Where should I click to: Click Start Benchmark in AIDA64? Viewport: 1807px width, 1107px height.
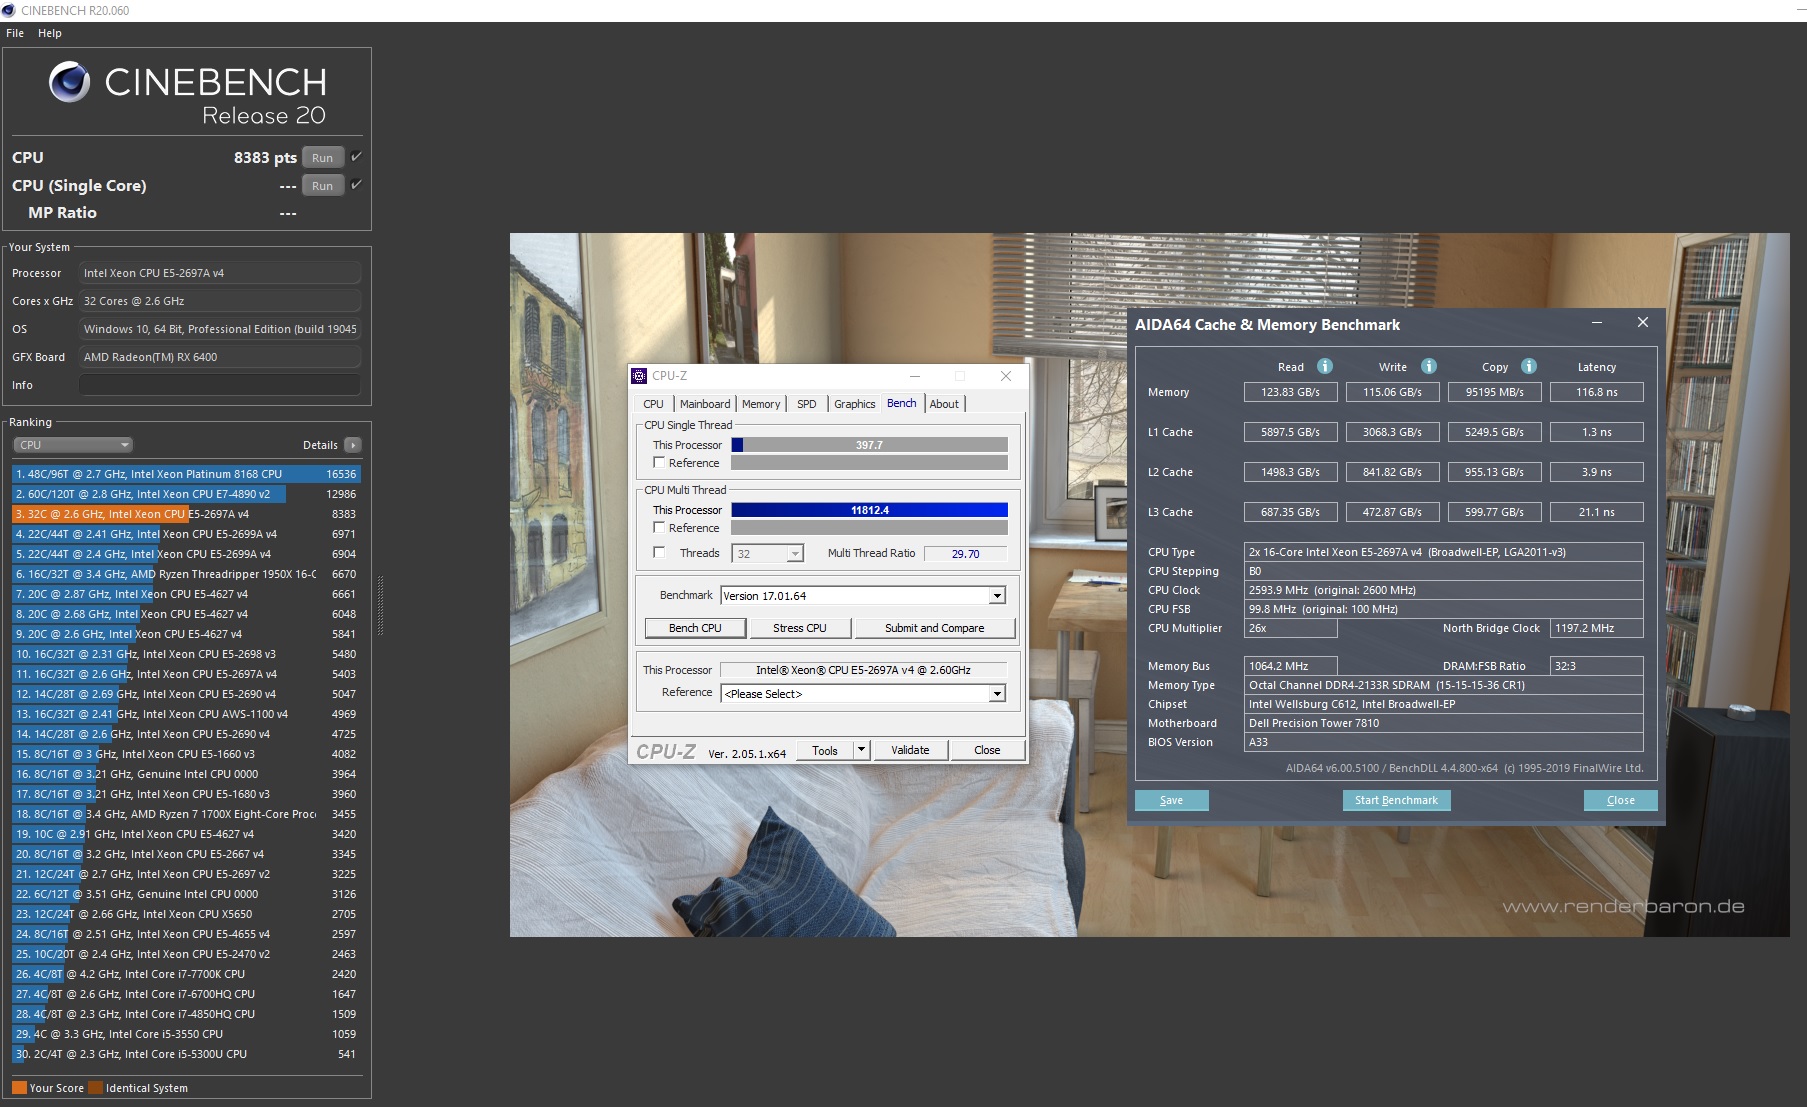1396,800
